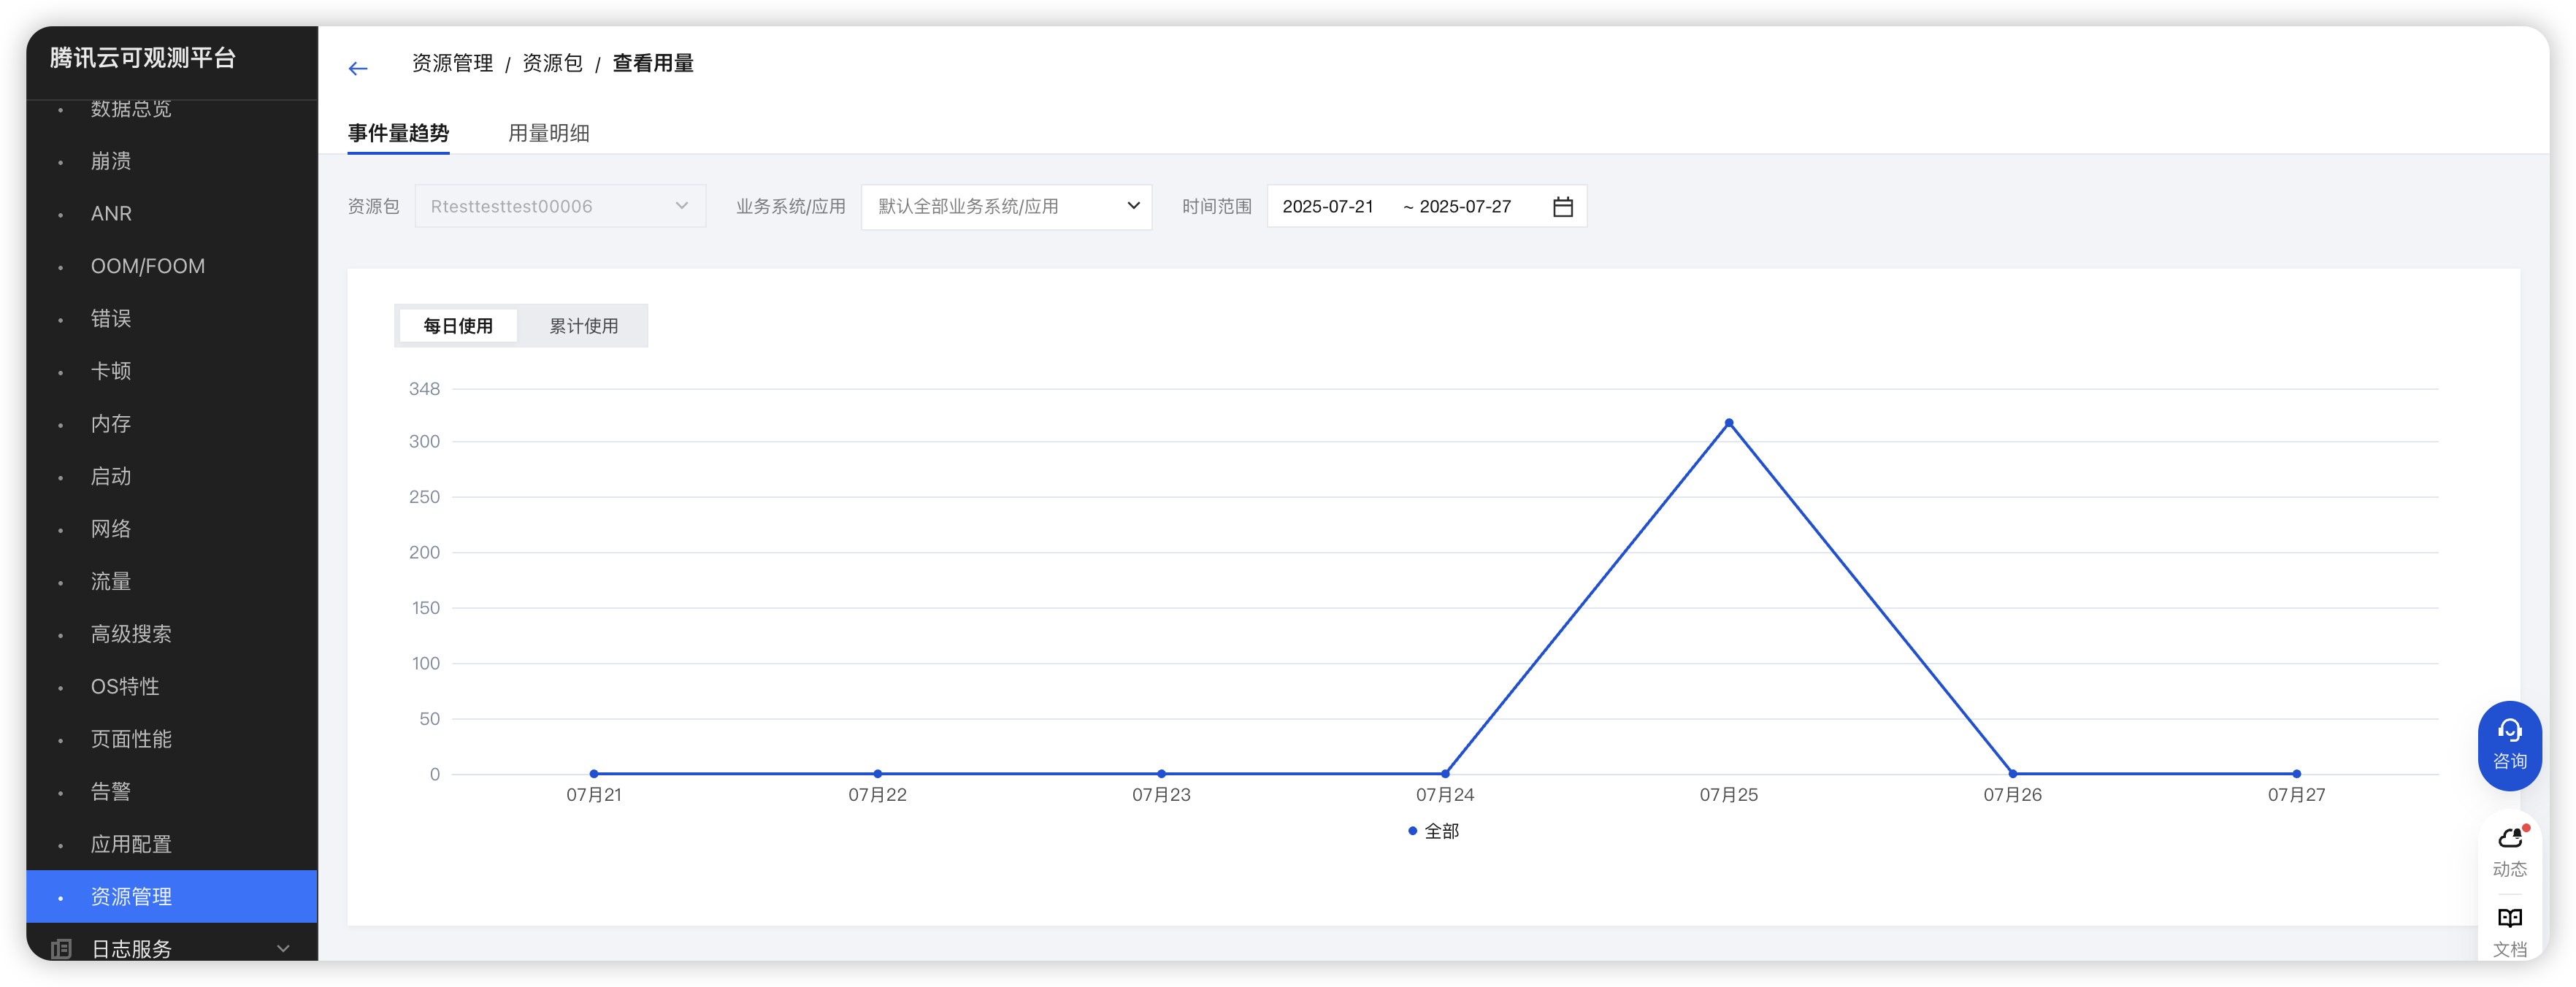Open the 资源包 Rtesttesttest00006 dropdown
The image size is (2576, 987).
(560, 206)
